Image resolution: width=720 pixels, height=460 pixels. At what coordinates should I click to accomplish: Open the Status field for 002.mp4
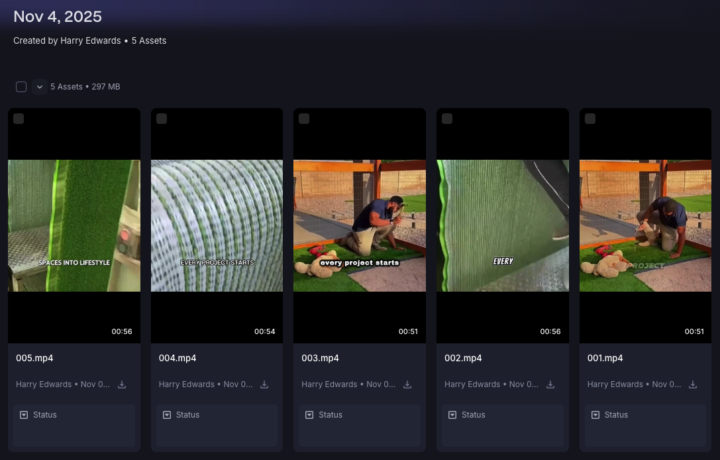pos(502,426)
